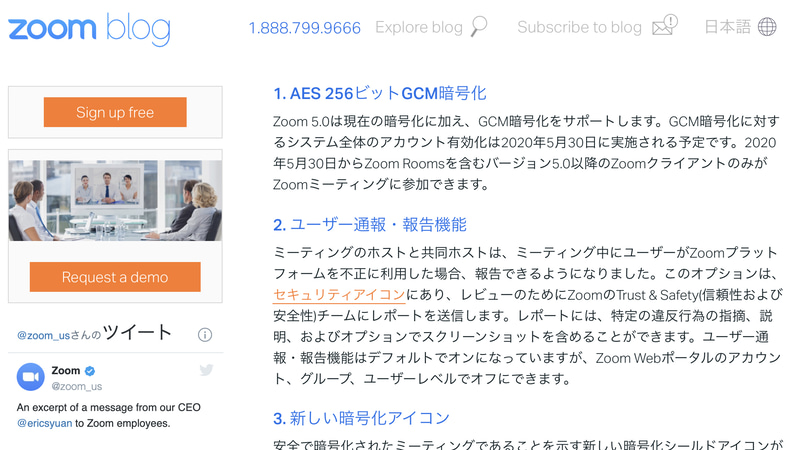Call the 1.888.799.9666 phone link
The image size is (800, 450).
click(x=305, y=28)
